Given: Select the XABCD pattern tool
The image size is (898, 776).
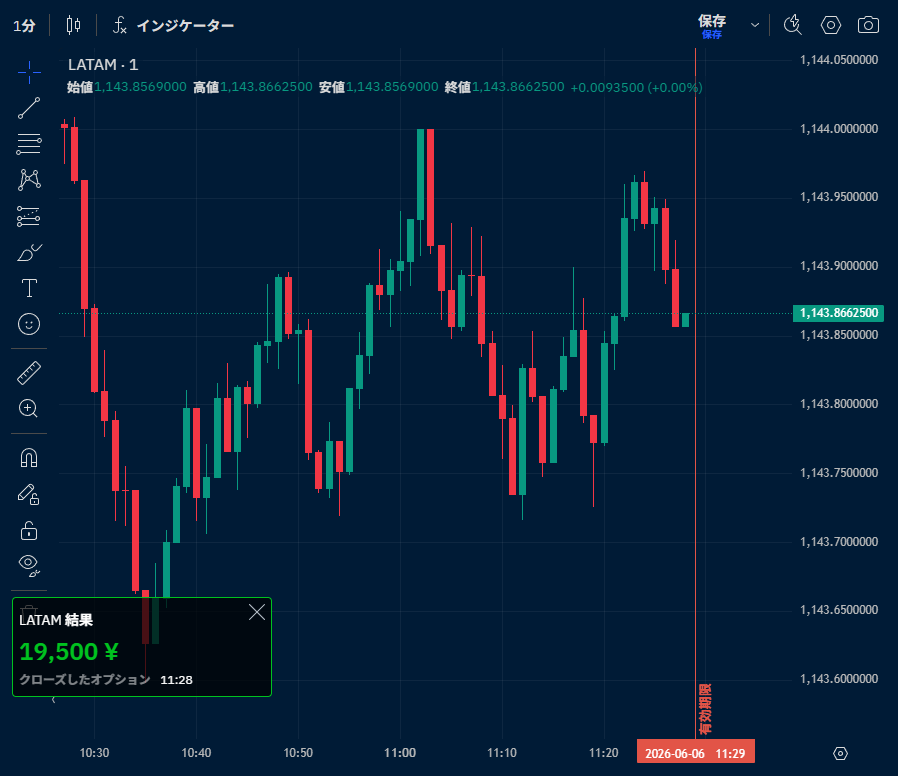Looking at the screenshot, I should point(29,180).
